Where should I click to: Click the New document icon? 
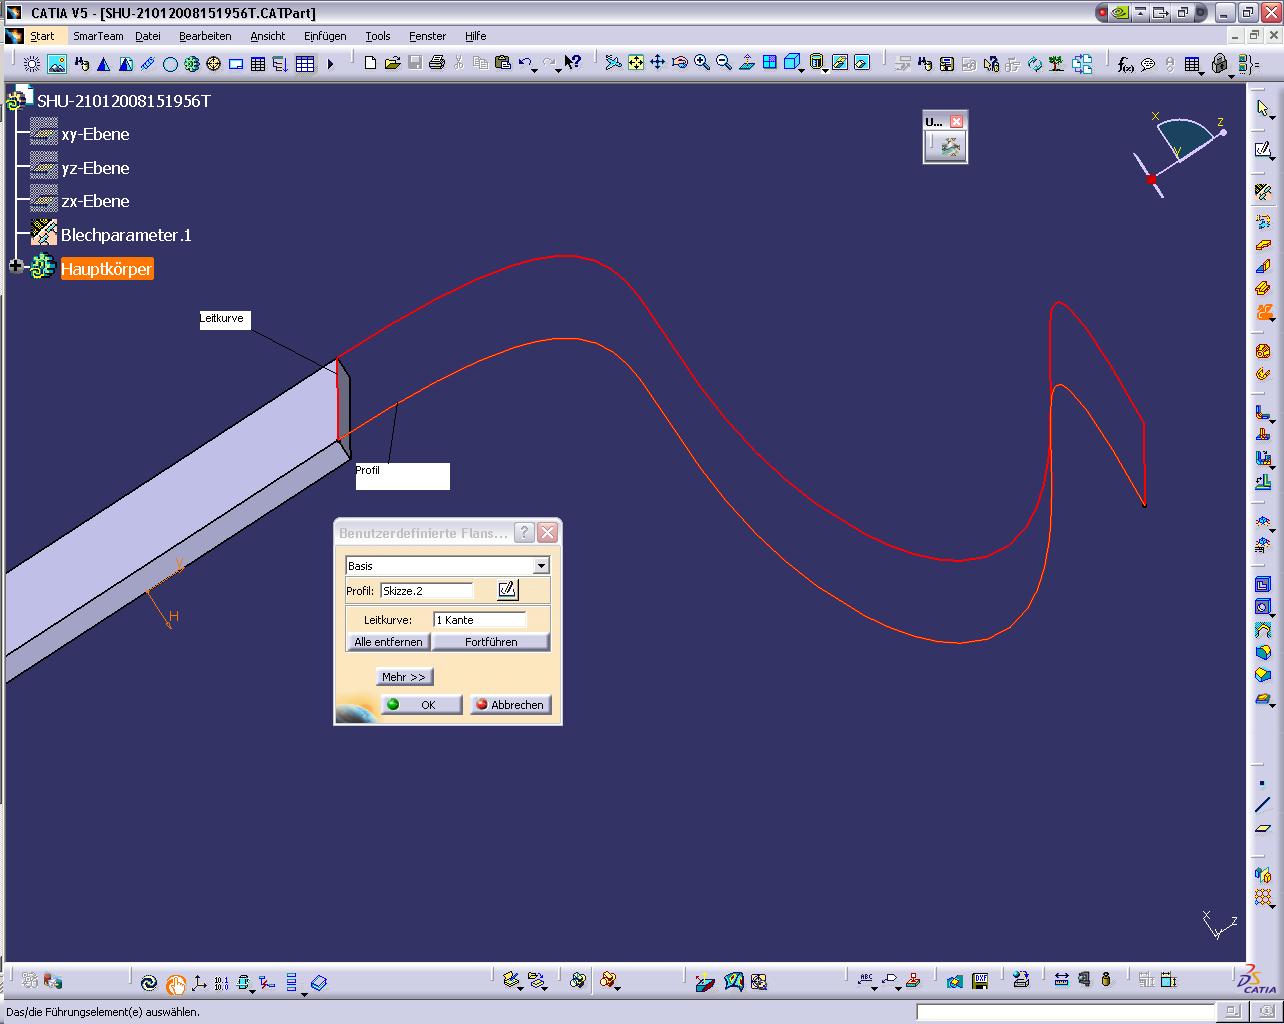[x=370, y=63]
